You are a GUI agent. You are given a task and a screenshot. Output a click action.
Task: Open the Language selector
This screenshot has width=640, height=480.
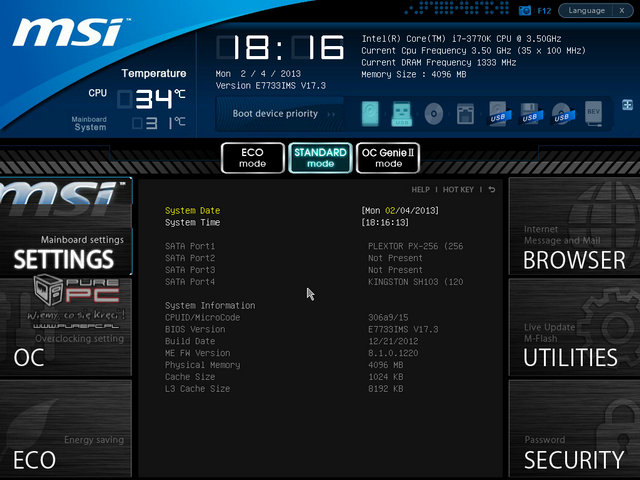click(586, 11)
